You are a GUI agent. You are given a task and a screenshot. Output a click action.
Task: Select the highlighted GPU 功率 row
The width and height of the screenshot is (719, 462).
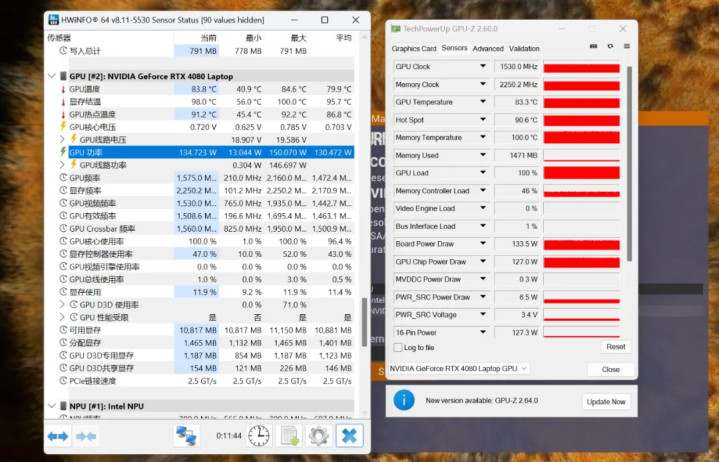211,152
